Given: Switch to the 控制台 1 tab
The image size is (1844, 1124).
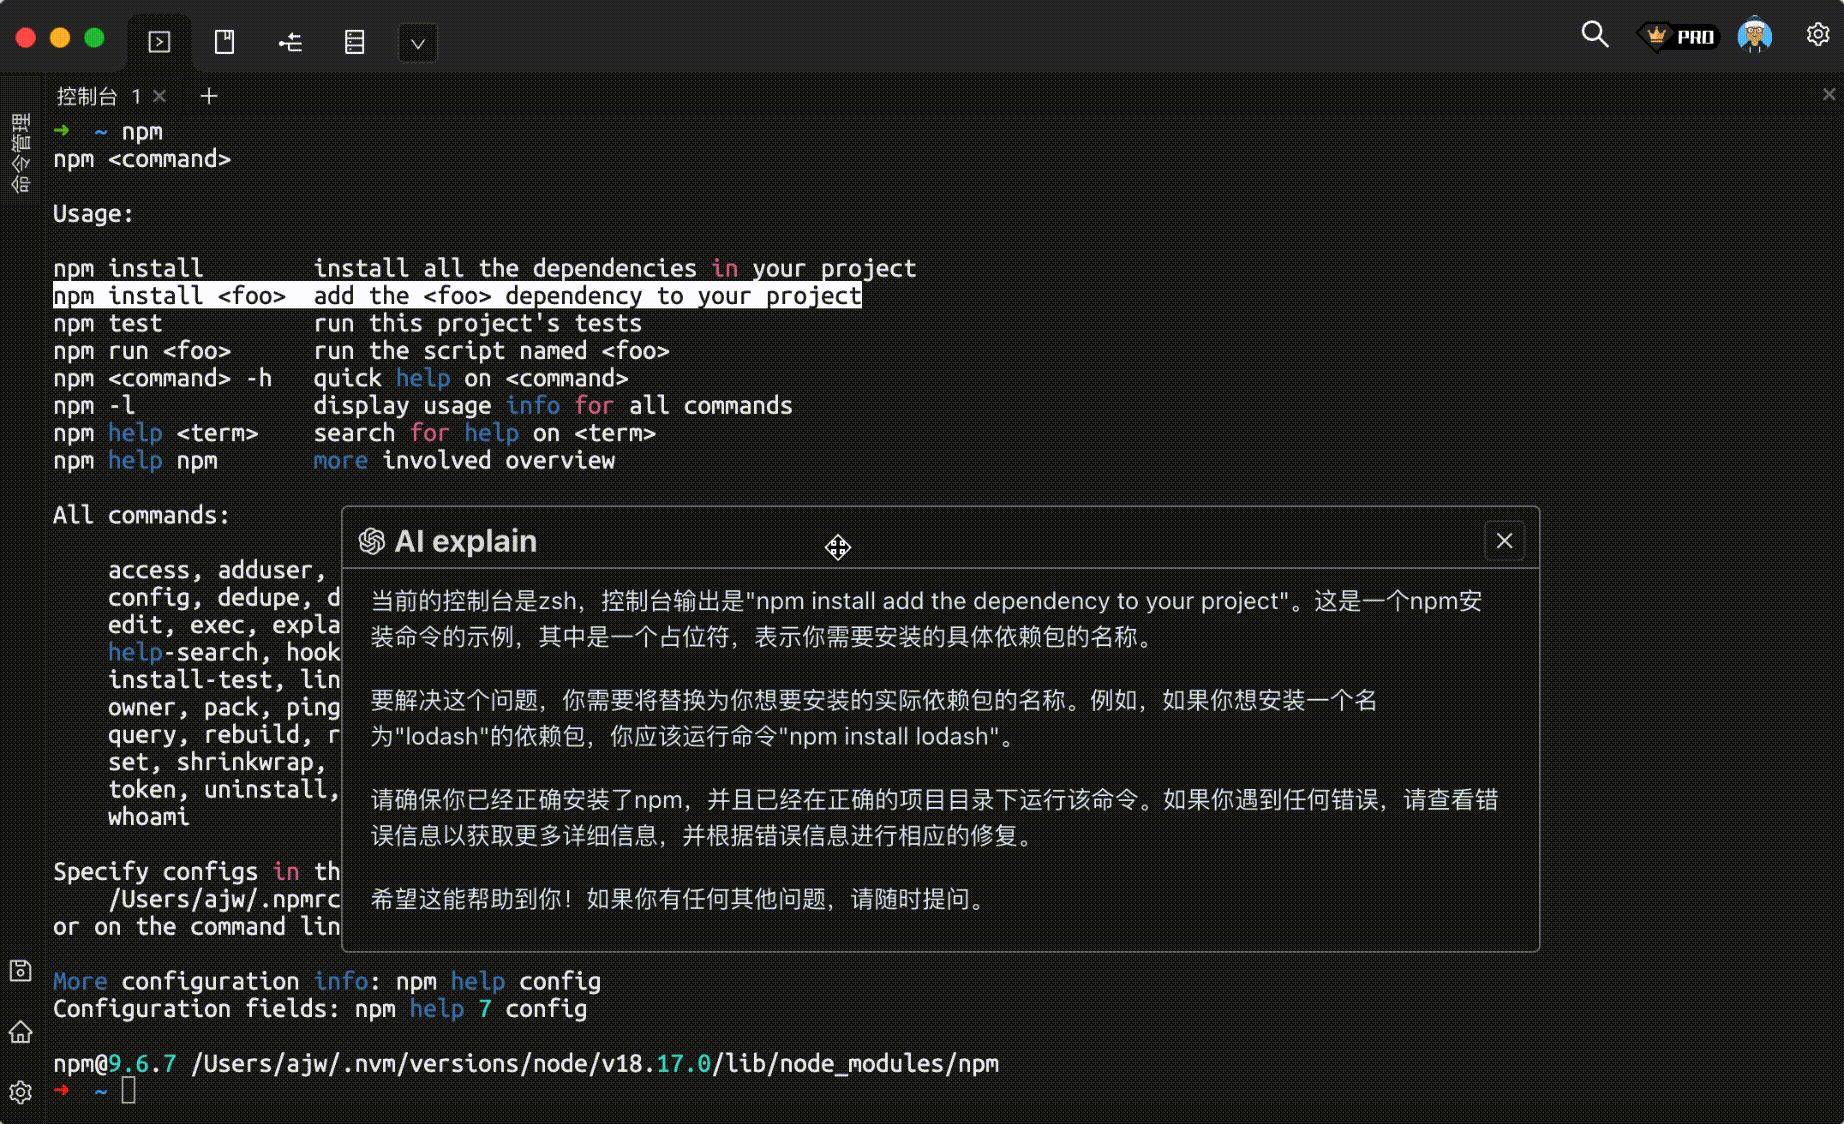Looking at the screenshot, I should point(98,96).
